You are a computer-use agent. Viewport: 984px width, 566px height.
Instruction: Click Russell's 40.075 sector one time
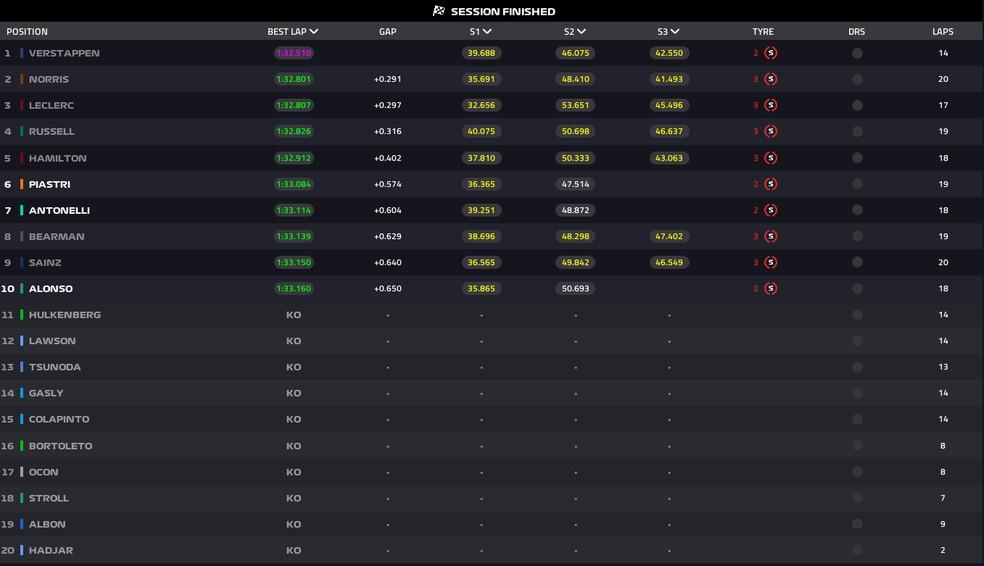pos(481,131)
